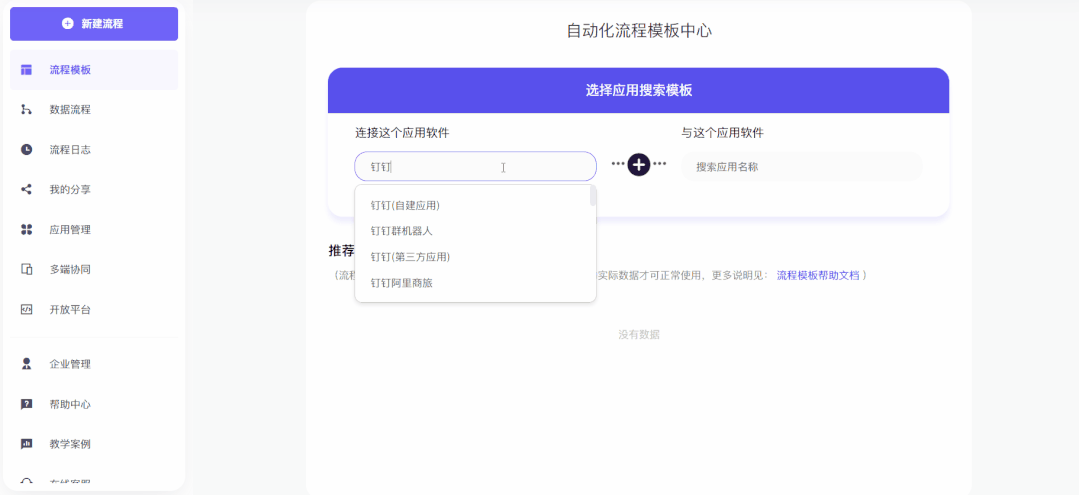This screenshot has height=495, width=1079.
Task: Click the 搜索应用名称 search field
Action: pyautogui.click(x=801, y=167)
